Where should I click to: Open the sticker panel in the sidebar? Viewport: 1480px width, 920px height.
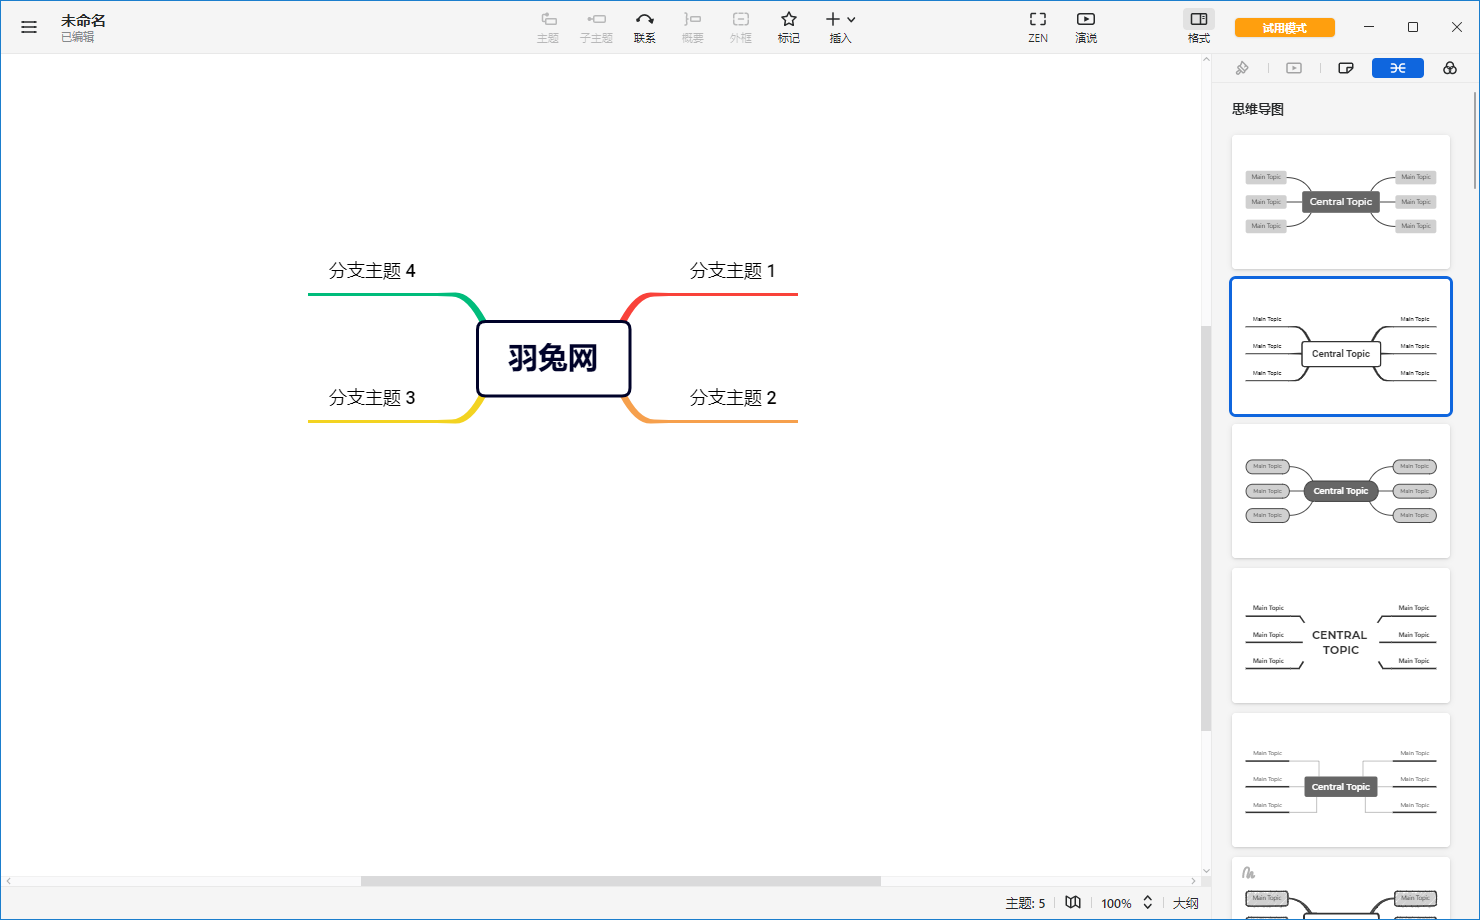pos(1346,67)
